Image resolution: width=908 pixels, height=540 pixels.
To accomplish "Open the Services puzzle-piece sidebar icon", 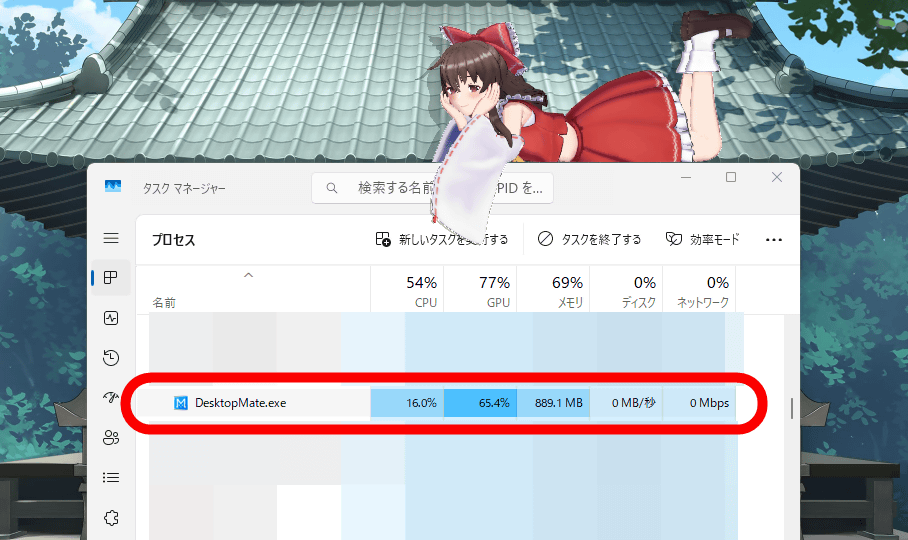I will tap(111, 518).
